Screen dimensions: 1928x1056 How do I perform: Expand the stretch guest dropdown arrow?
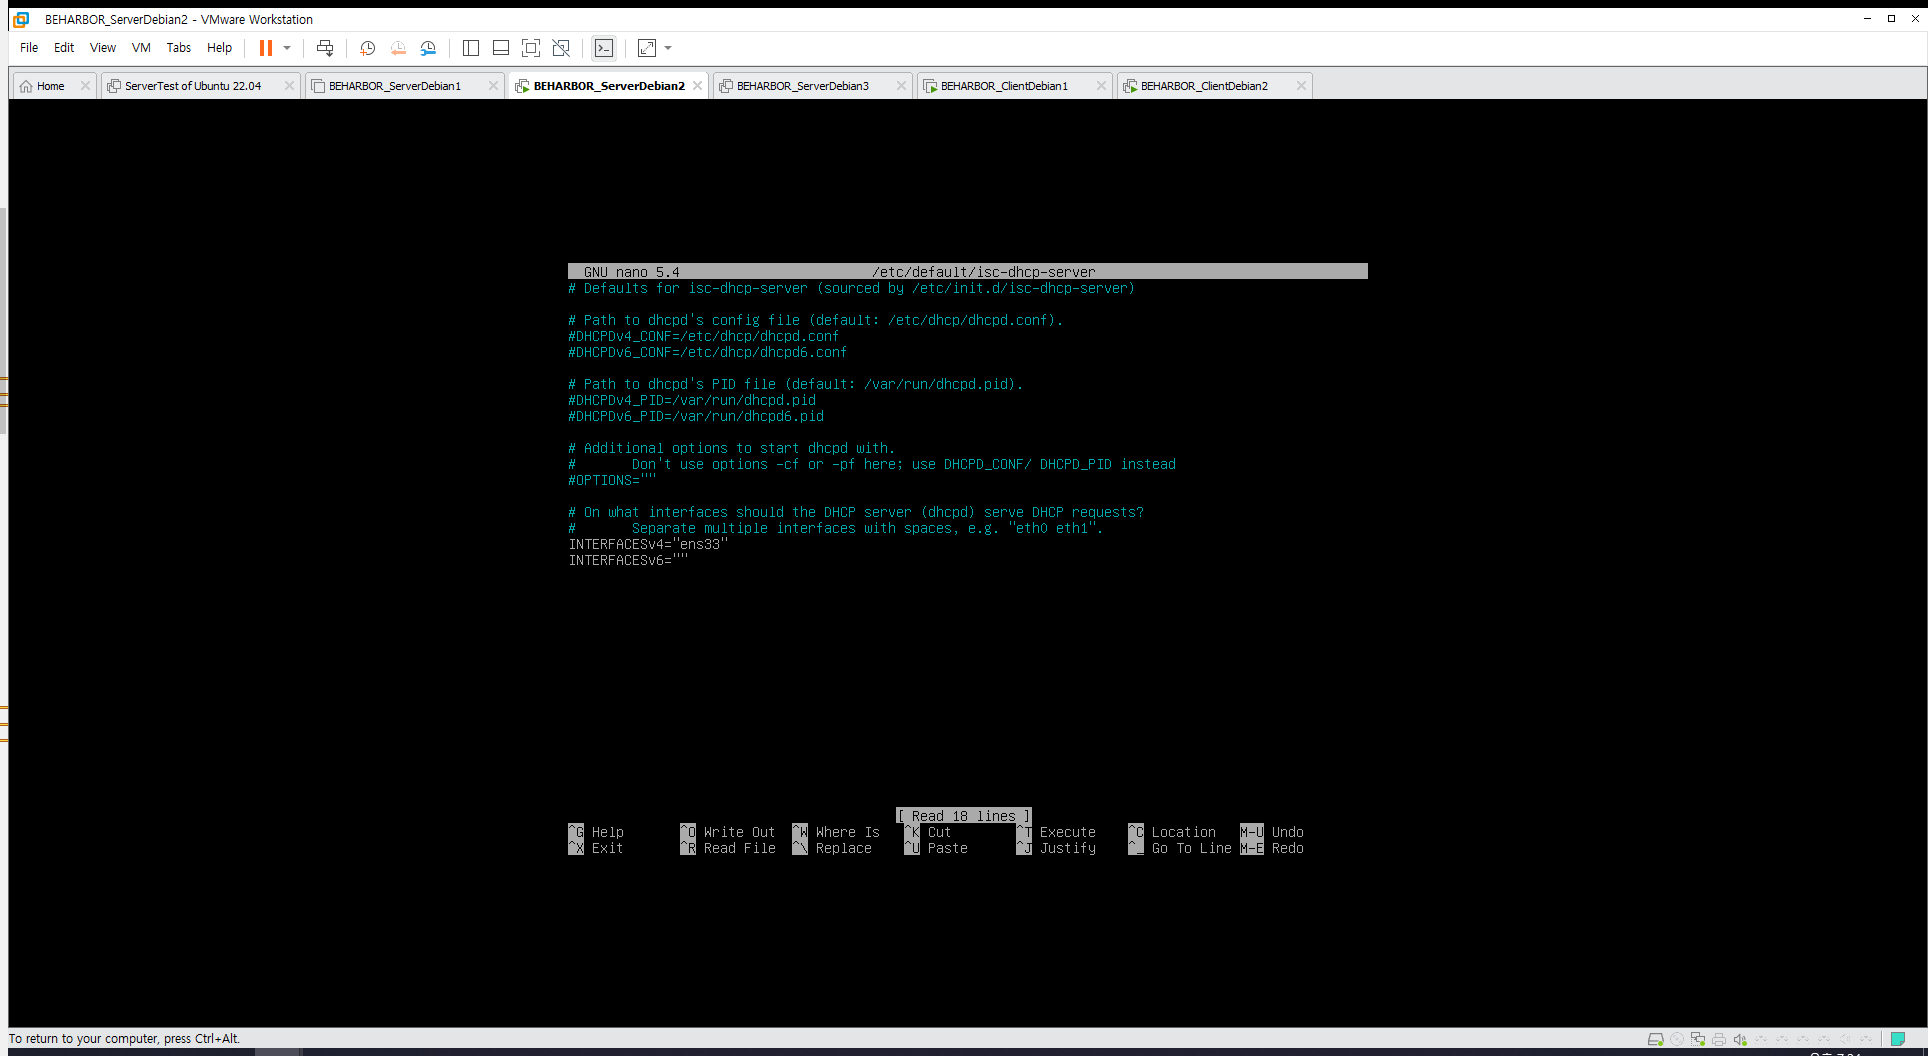[668, 48]
